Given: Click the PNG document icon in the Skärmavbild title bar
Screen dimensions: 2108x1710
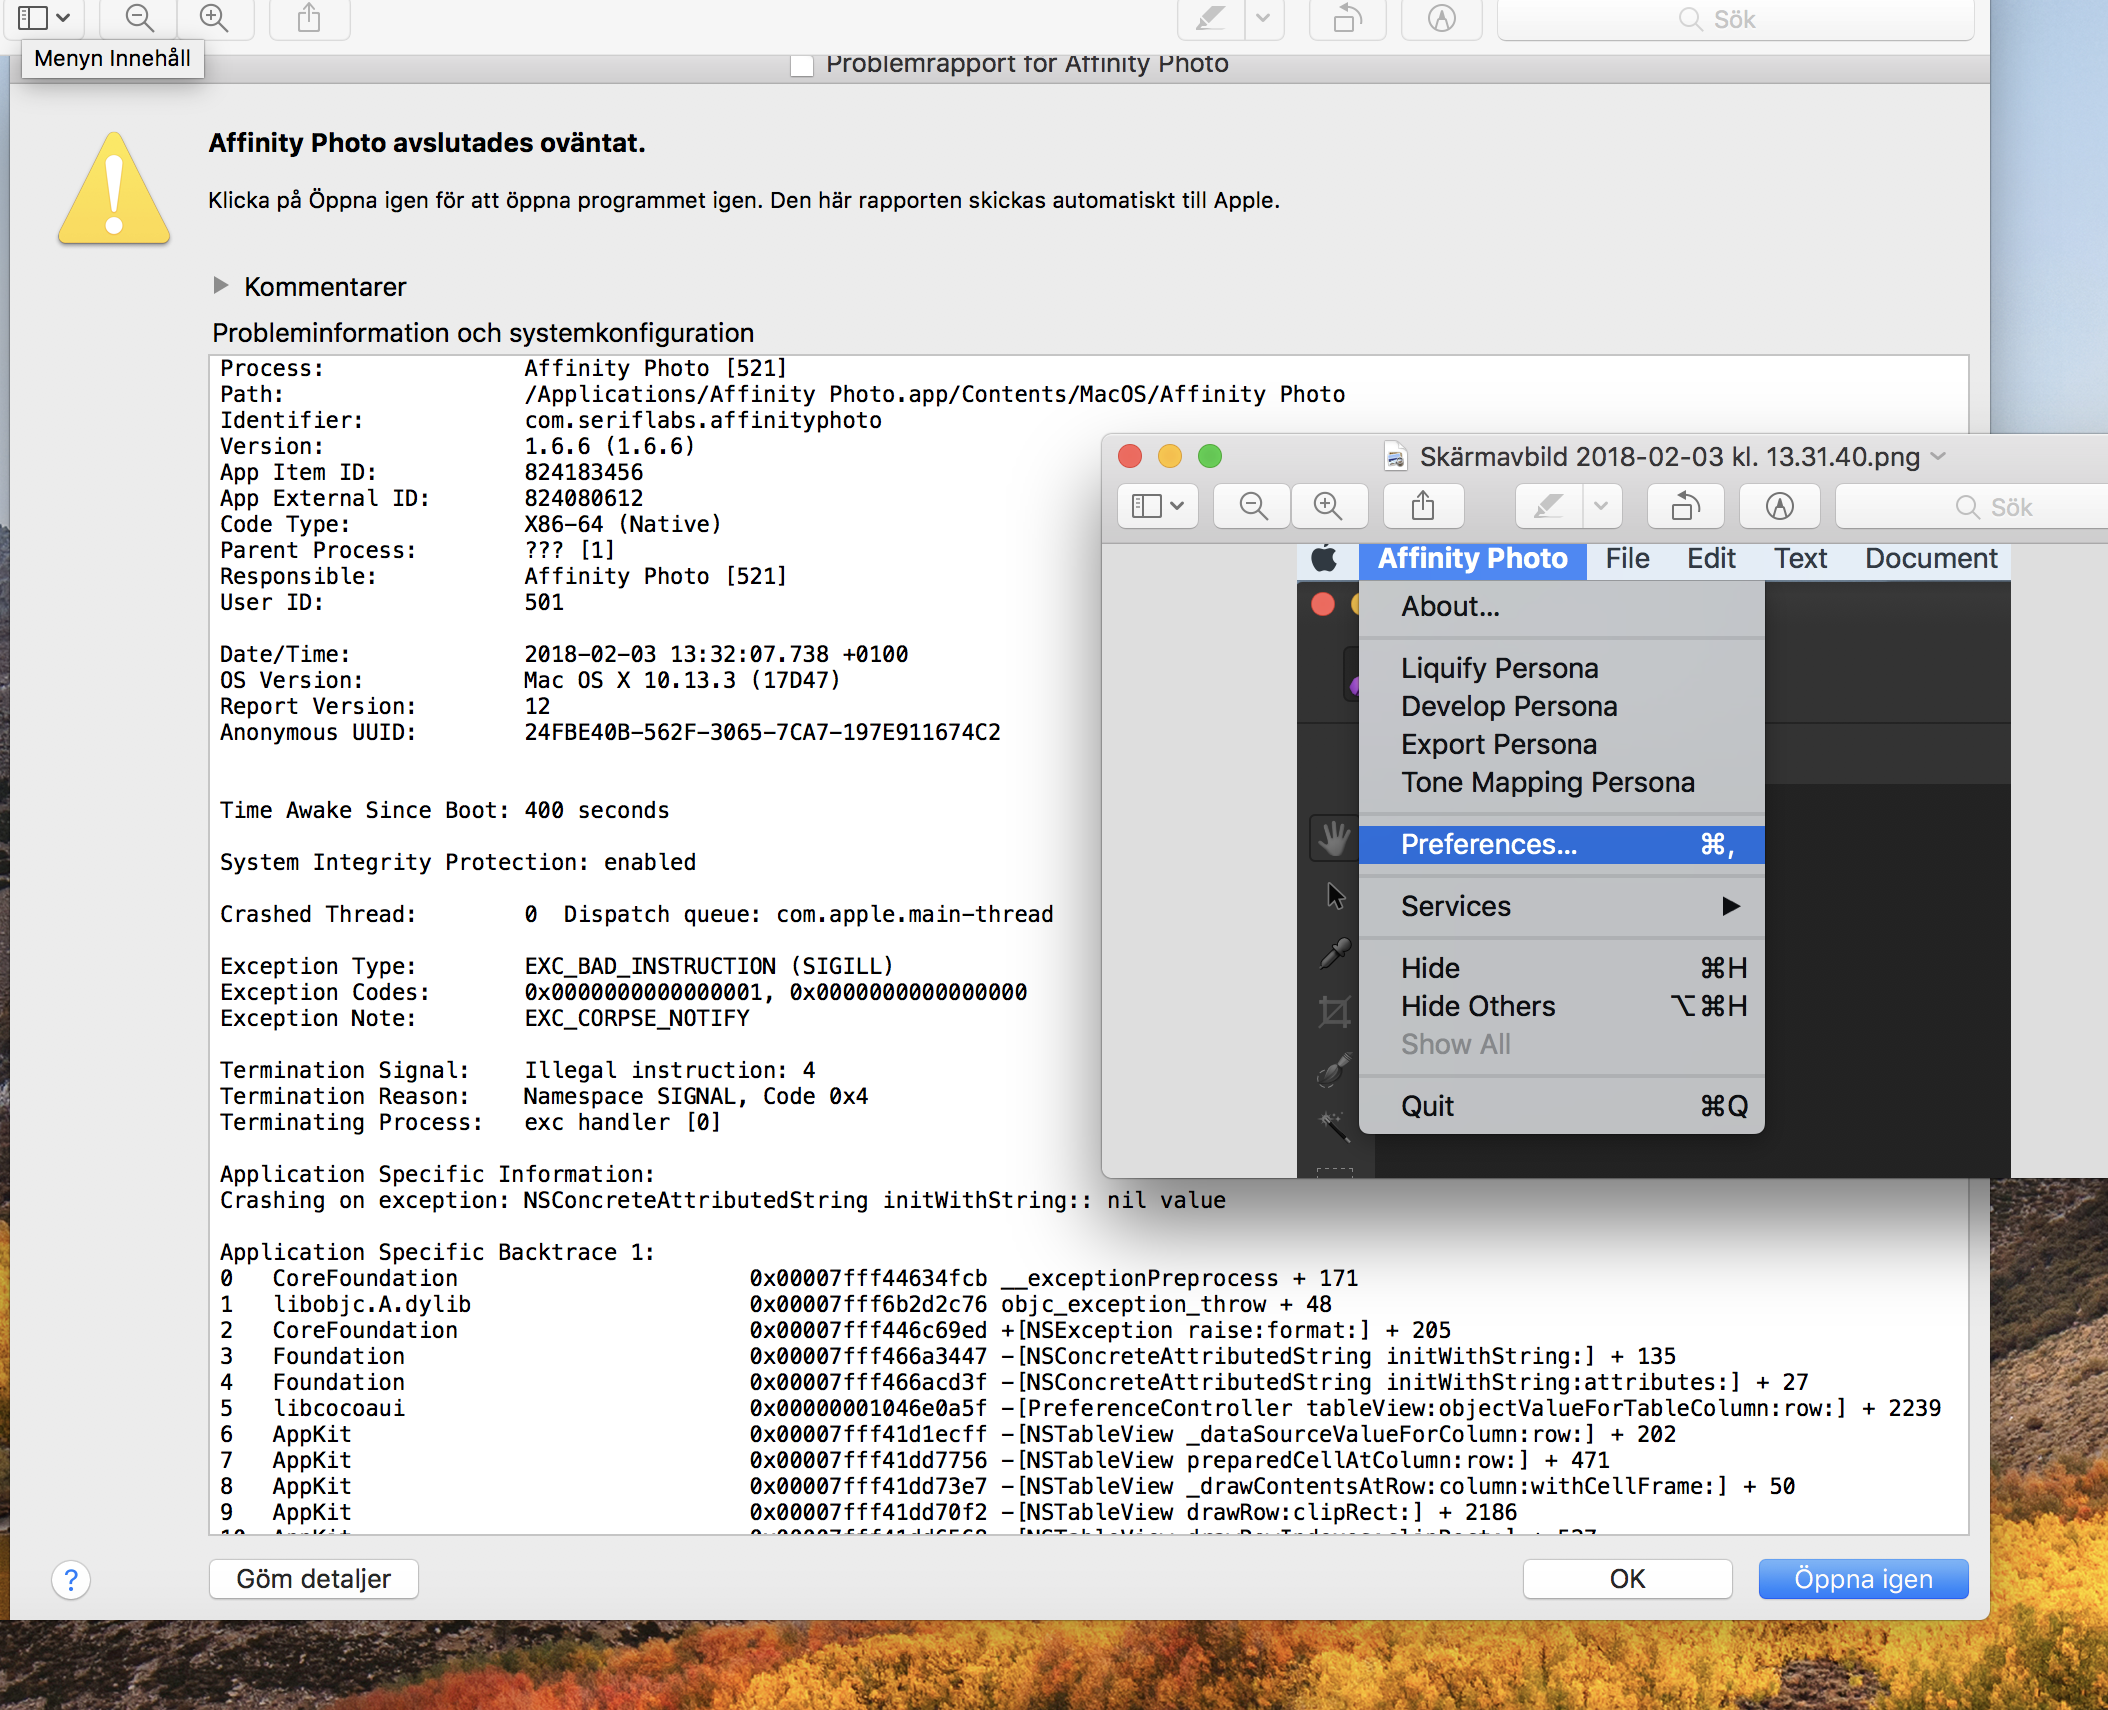Looking at the screenshot, I should [x=1395, y=457].
